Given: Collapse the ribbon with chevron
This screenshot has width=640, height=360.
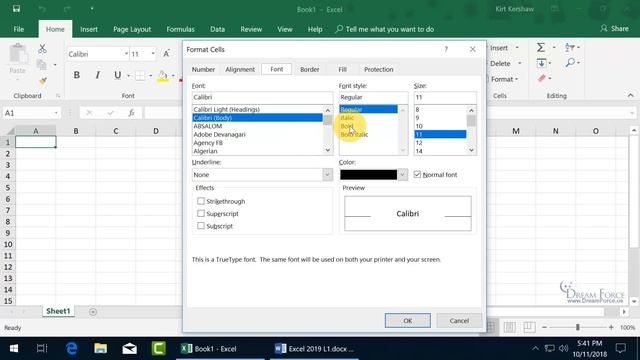Looking at the screenshot, I should 631,96.
